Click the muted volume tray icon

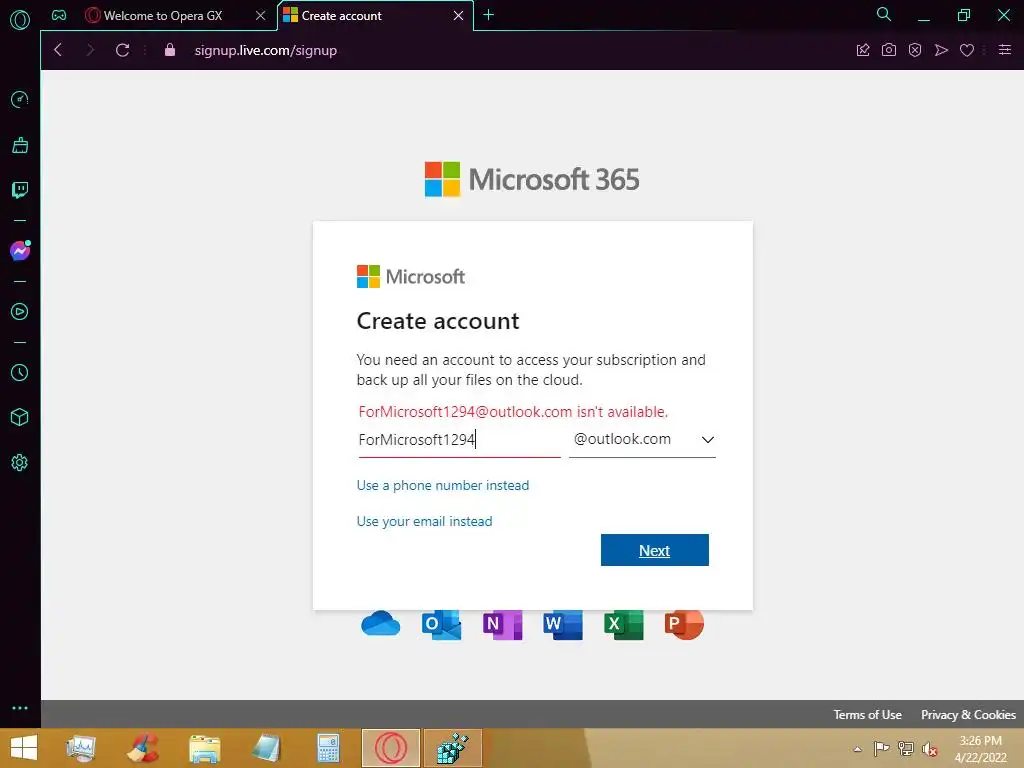(930, 749)
